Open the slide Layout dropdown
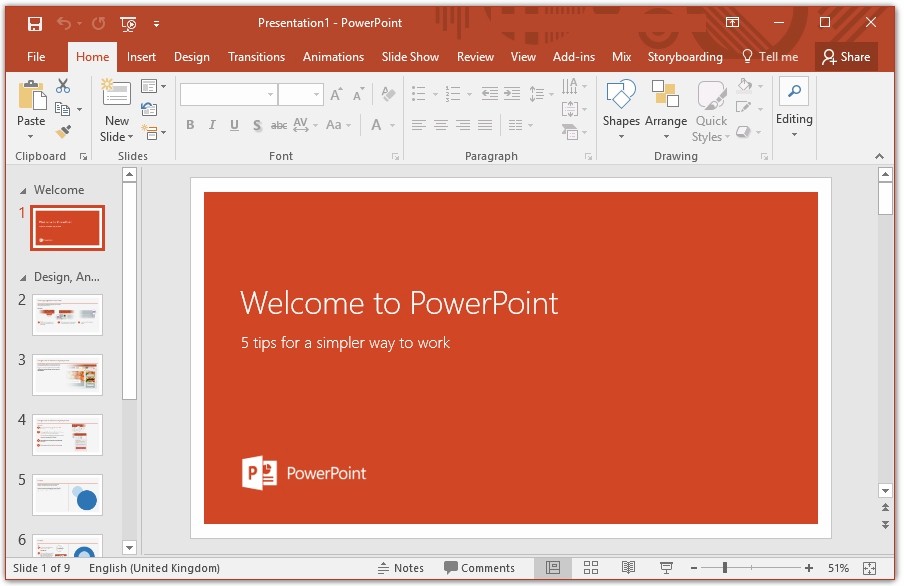 153,86
